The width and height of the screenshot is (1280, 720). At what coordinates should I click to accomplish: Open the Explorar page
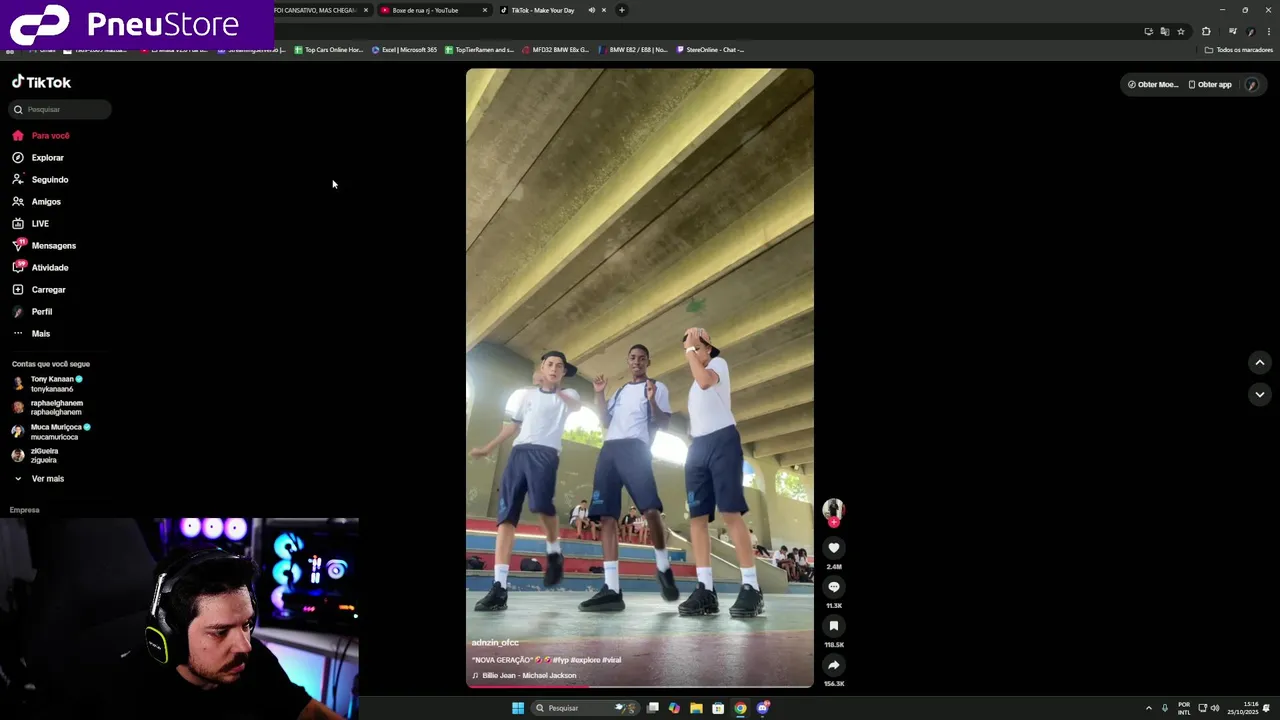38,157
